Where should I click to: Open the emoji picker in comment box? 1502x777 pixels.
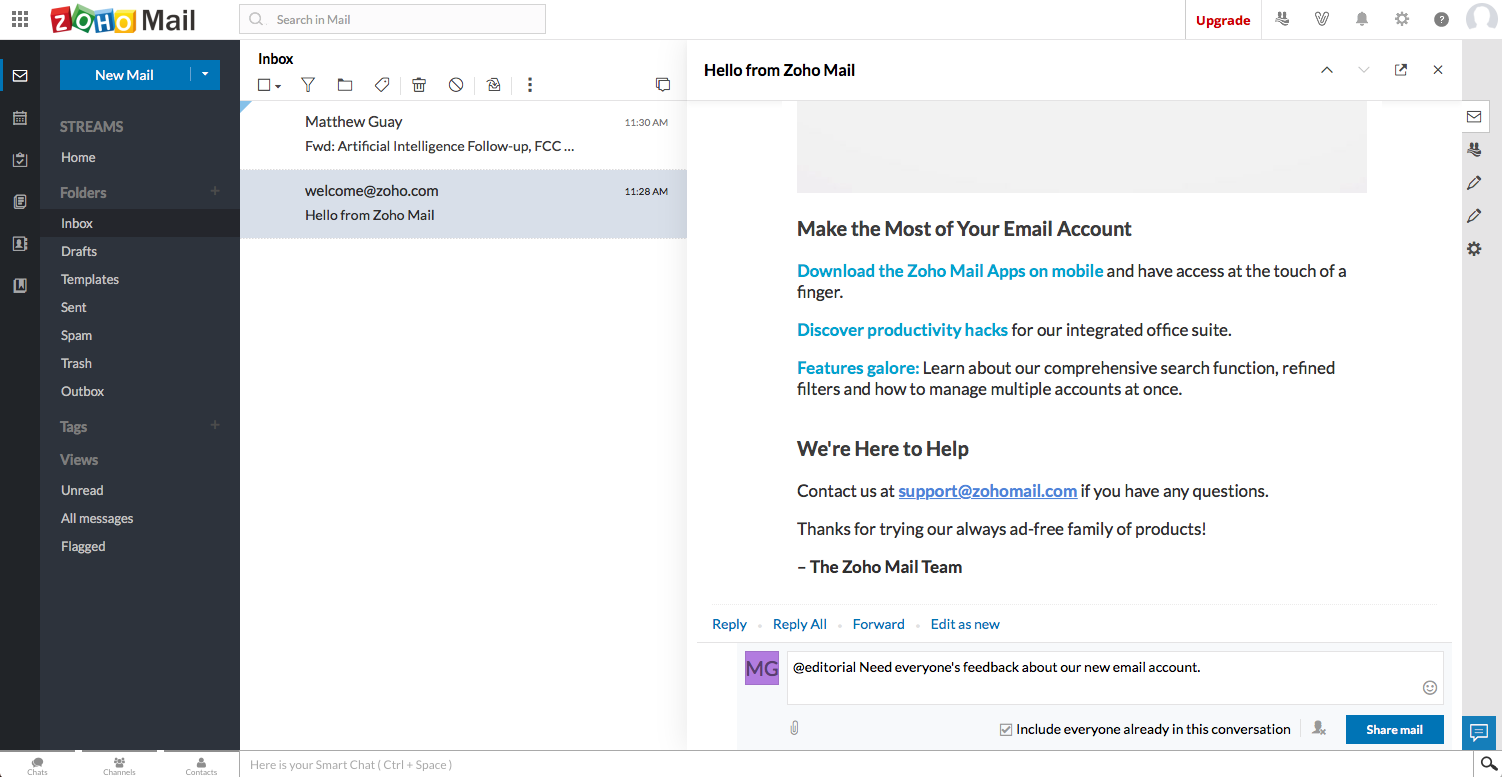(x=1430, y=687)
